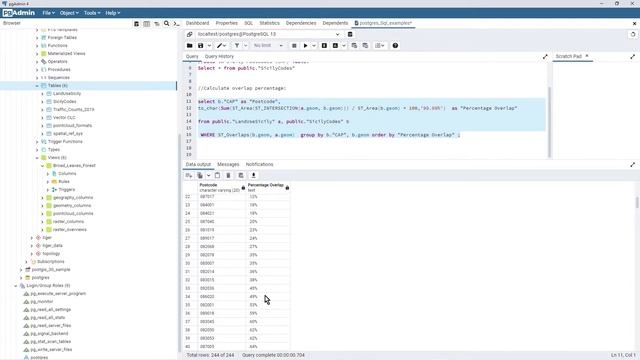Click the Postcode column header
Viewport: 640px width, 360px height.
pyautogui.click(x=222, y=187)
